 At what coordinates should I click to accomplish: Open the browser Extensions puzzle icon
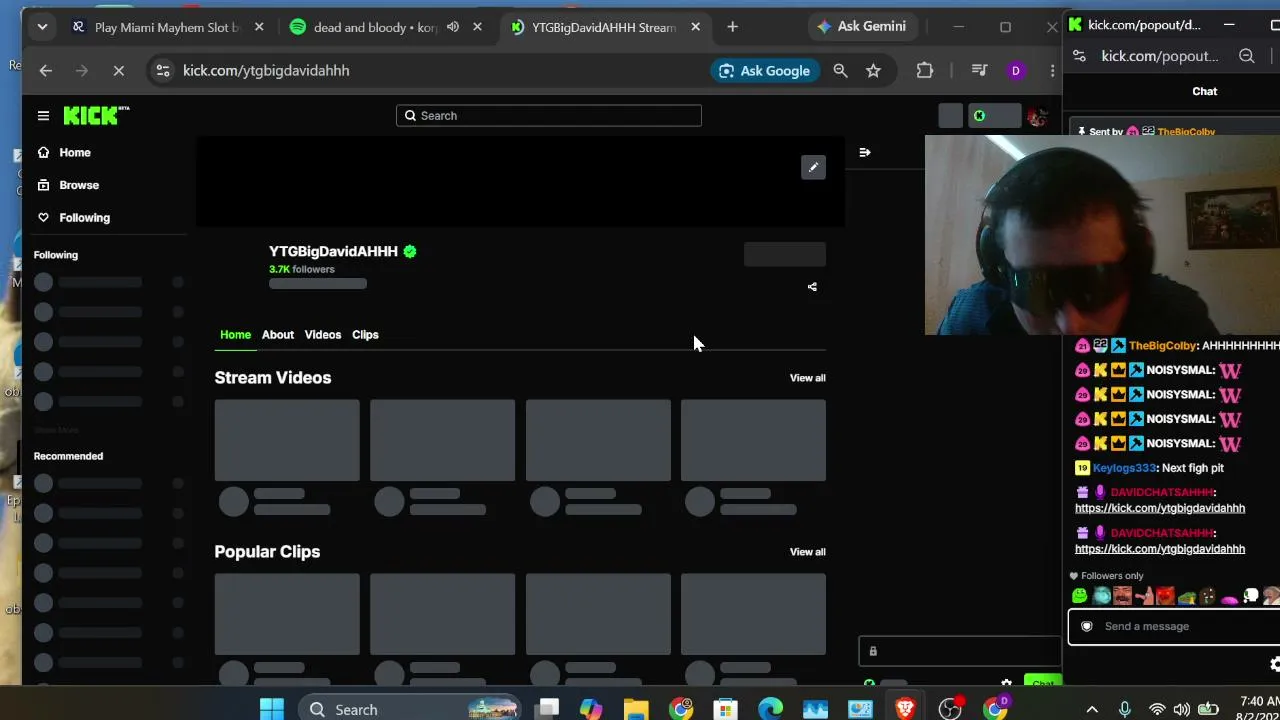tap(925, 70)
